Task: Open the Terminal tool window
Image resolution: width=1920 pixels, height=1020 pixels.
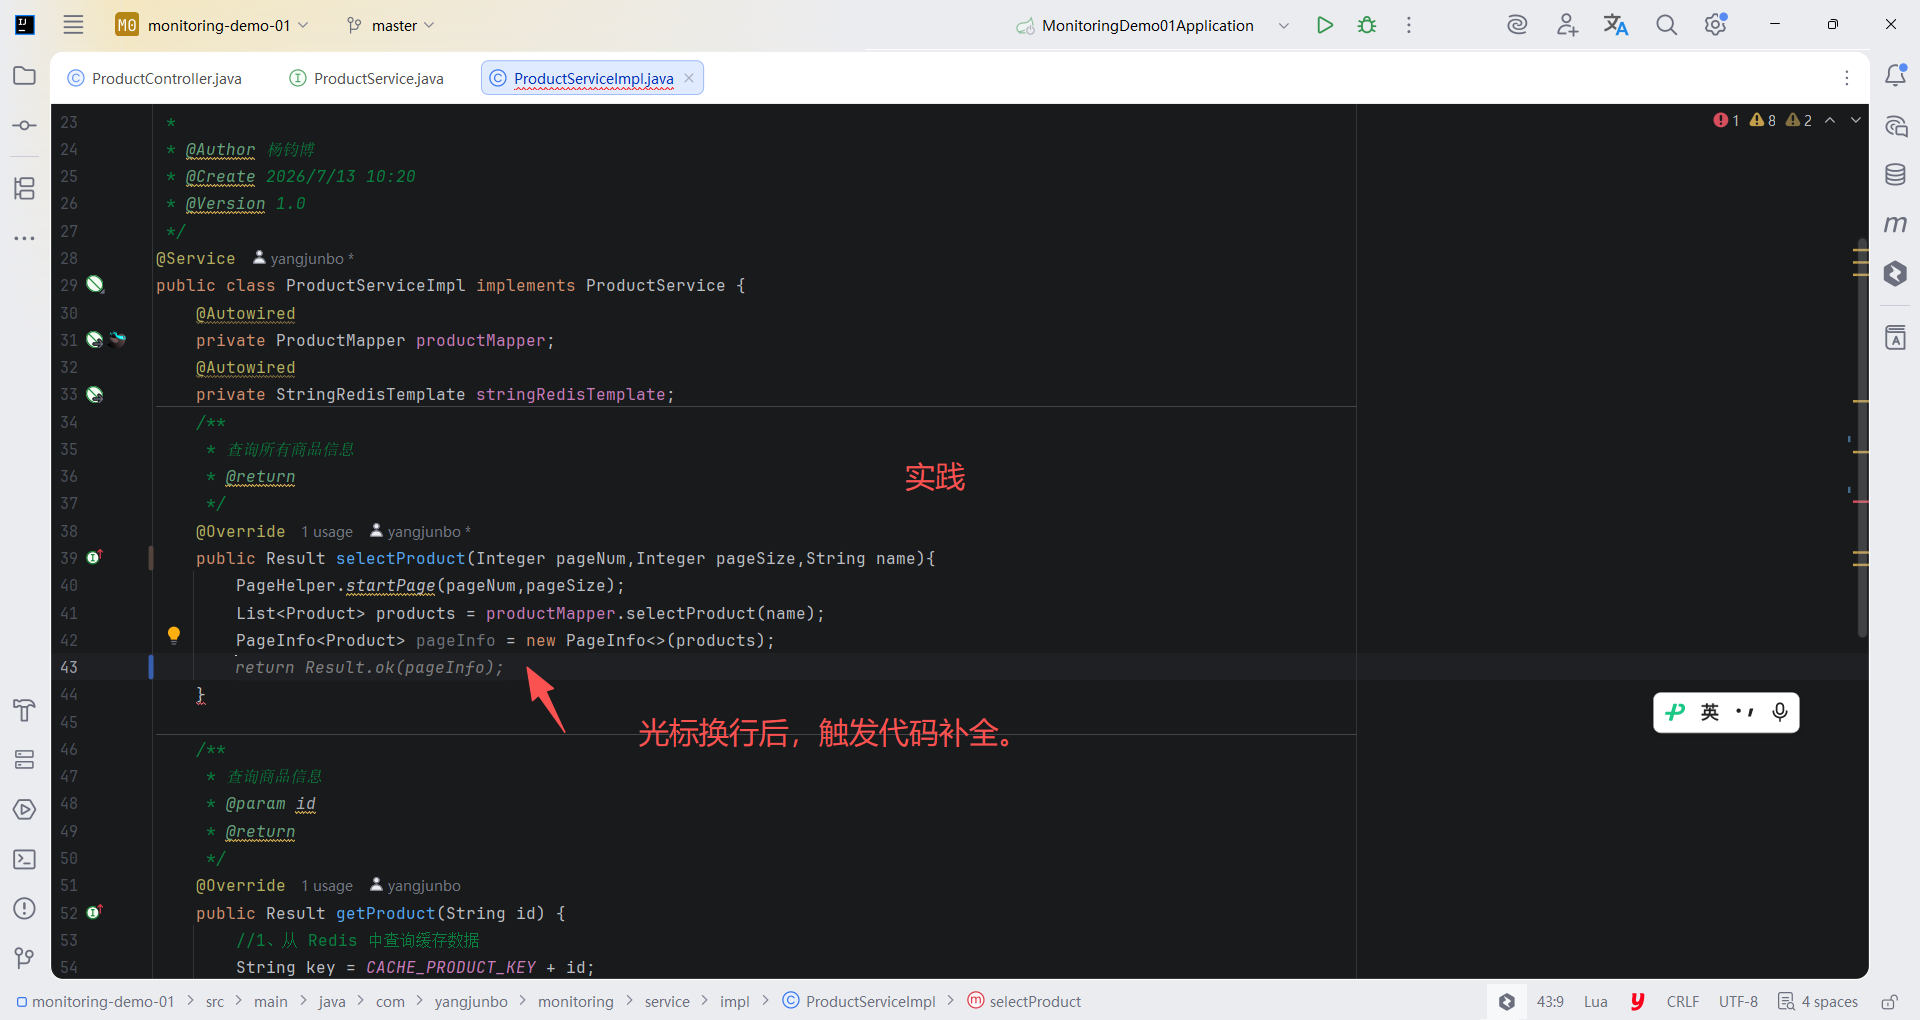Action: point(25,859)
